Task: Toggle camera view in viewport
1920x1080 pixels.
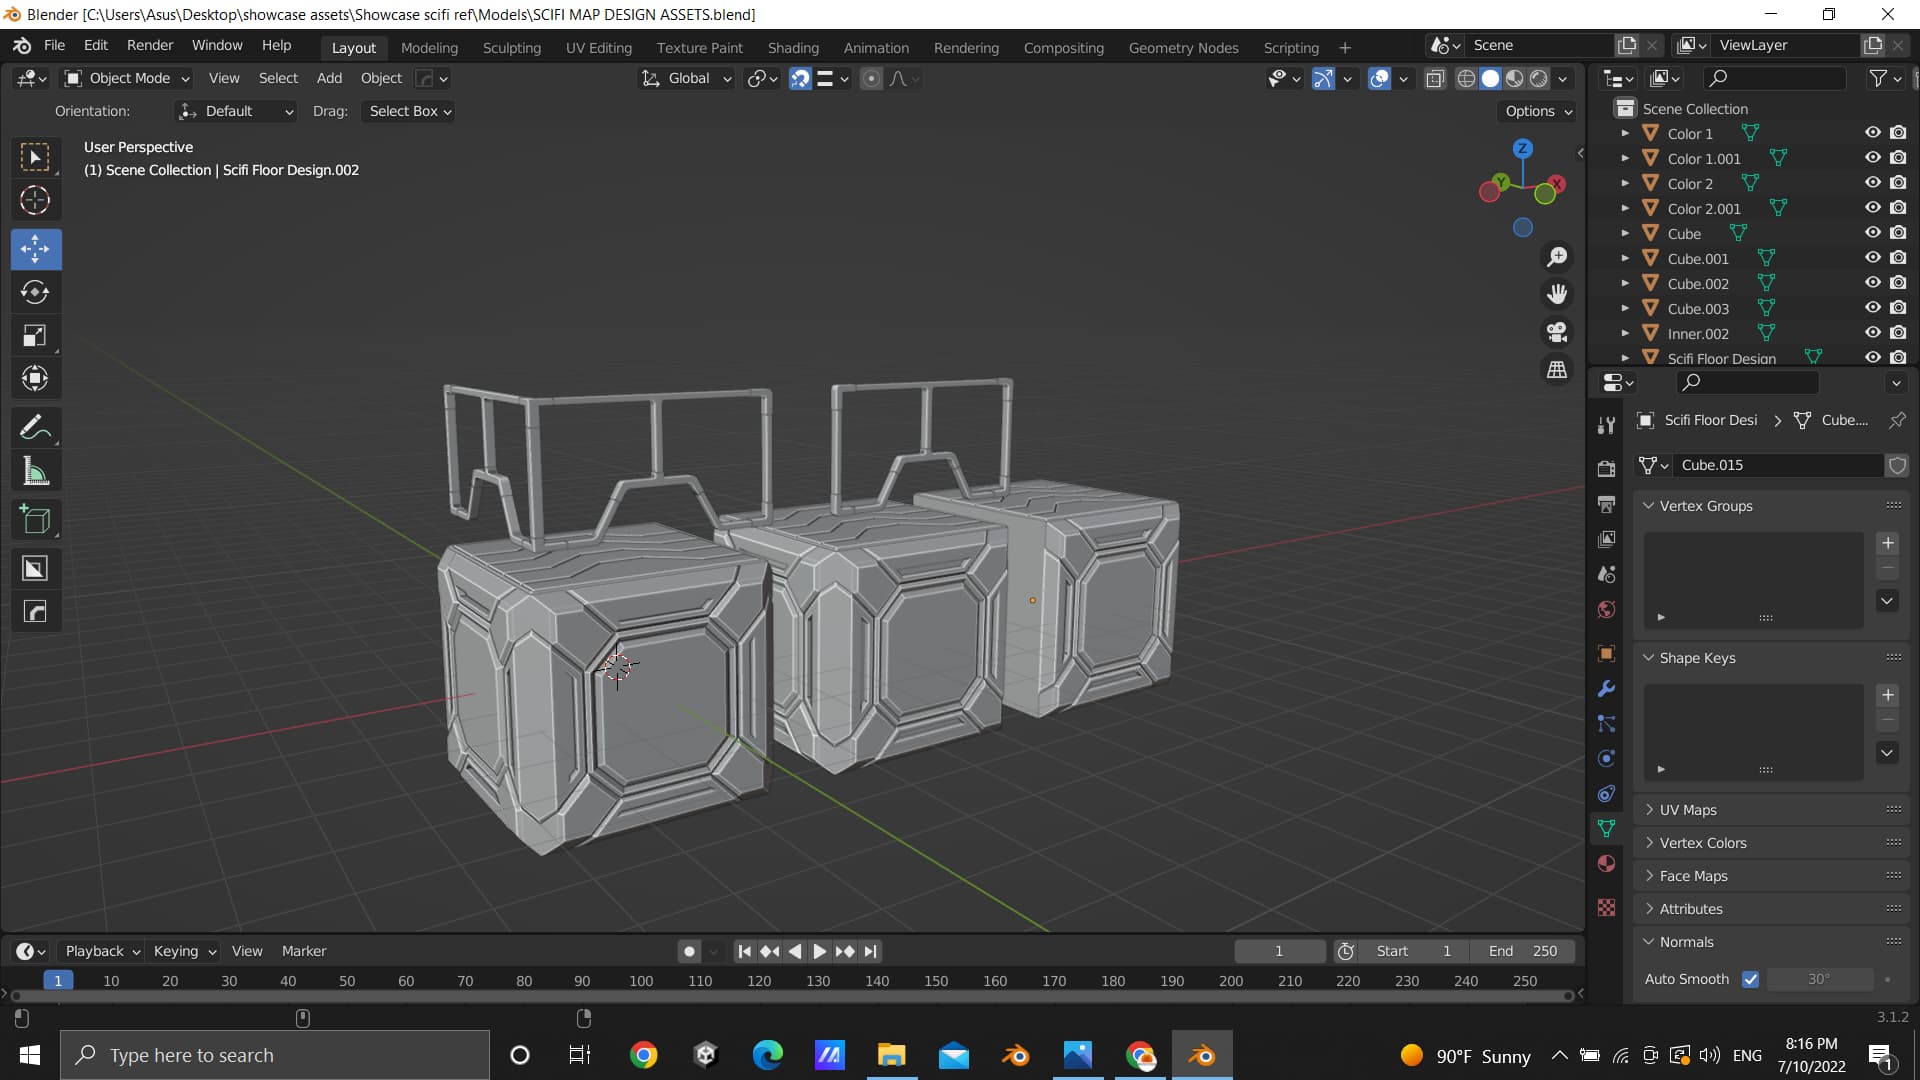Action: [x=1557, y=332]
